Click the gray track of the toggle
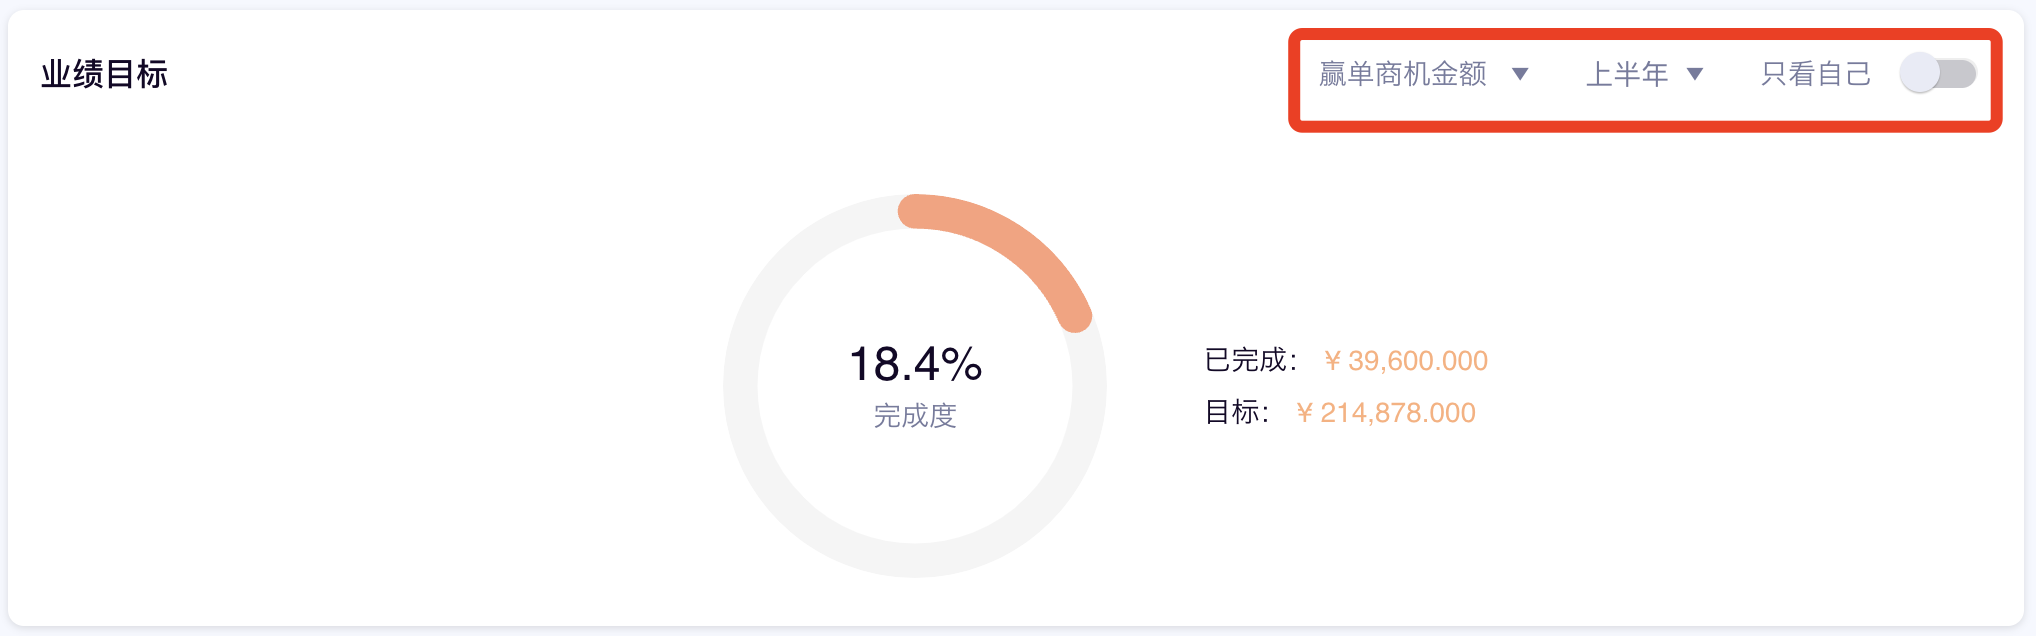The width and height of the screenshot is (2036, 636). click(x=1958, y=74)
